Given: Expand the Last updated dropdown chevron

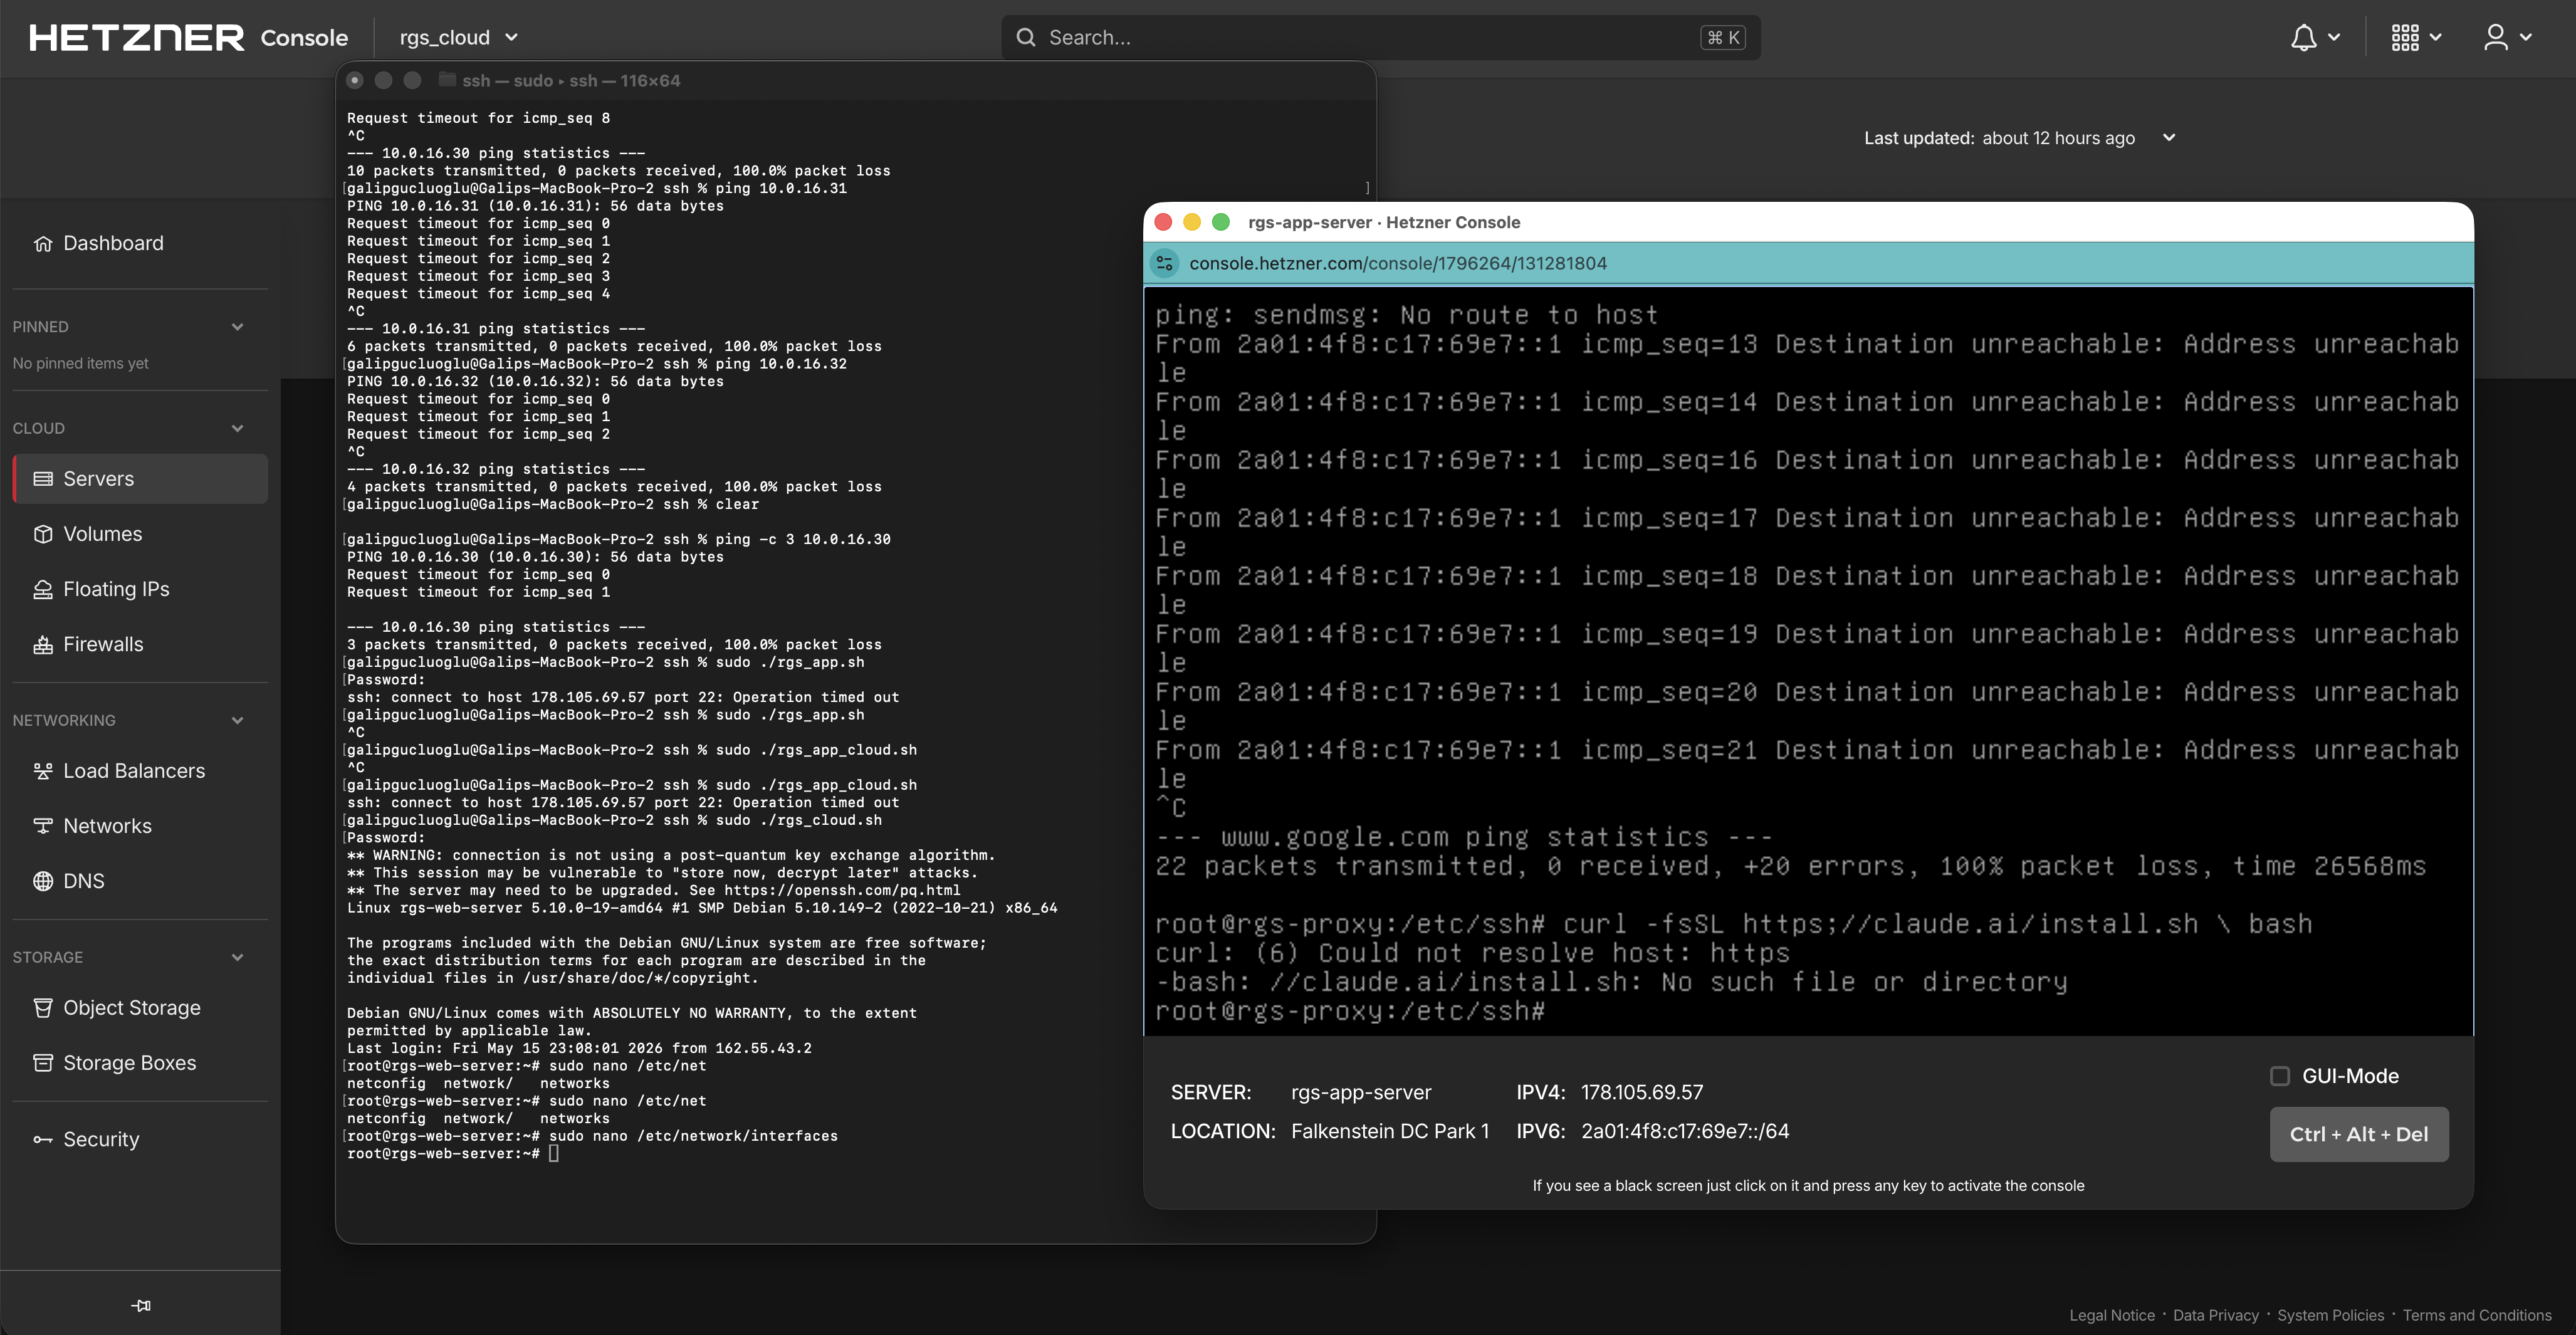Looking at the screenshot, I should (x=2168, y=138).
